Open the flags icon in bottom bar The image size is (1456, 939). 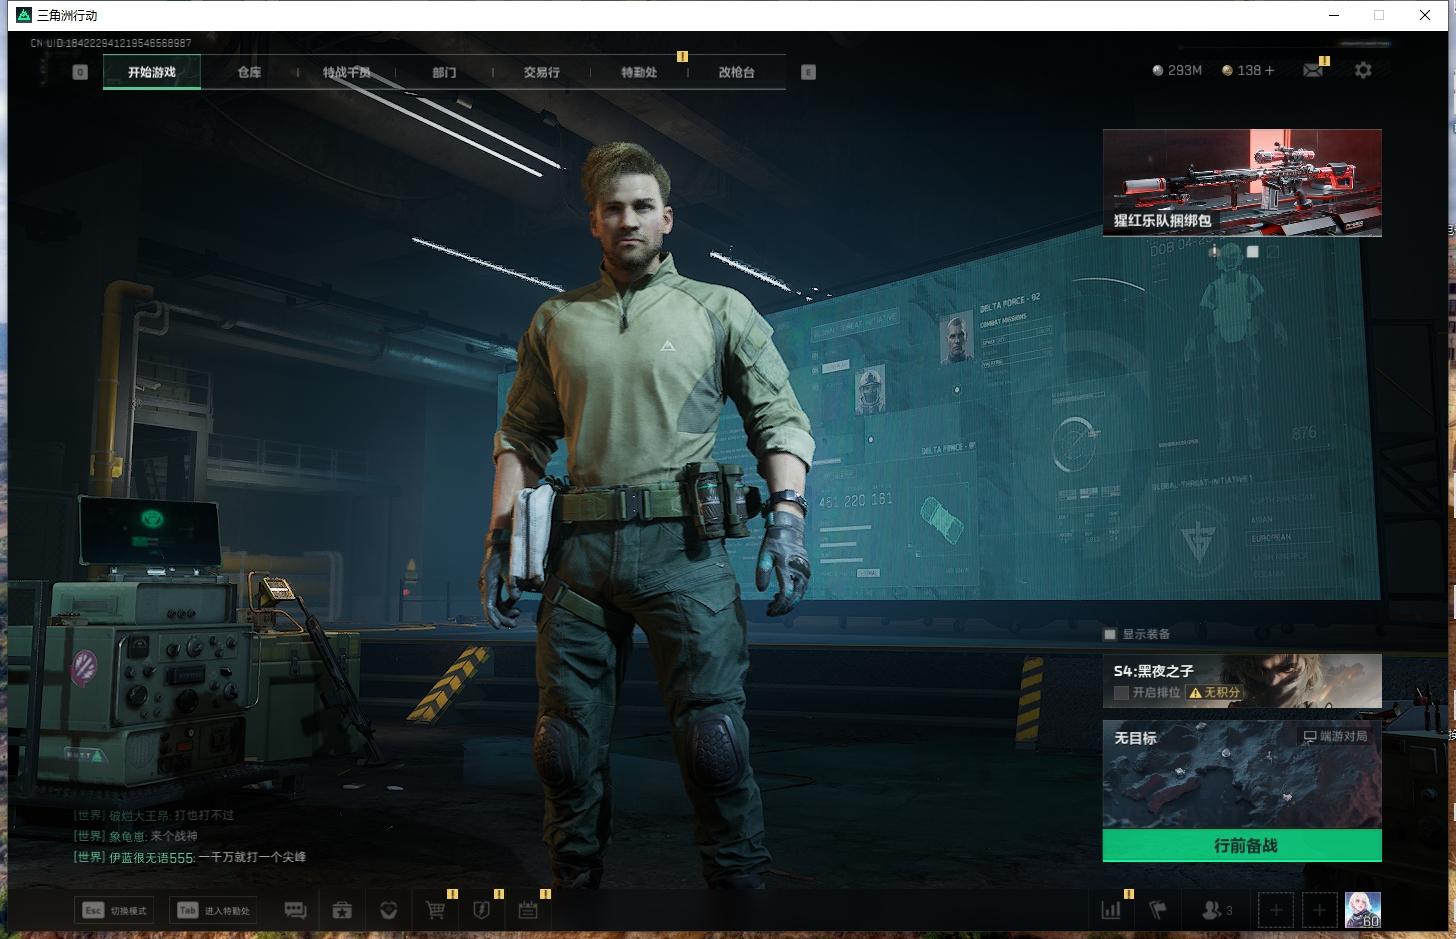[1158, 910]
